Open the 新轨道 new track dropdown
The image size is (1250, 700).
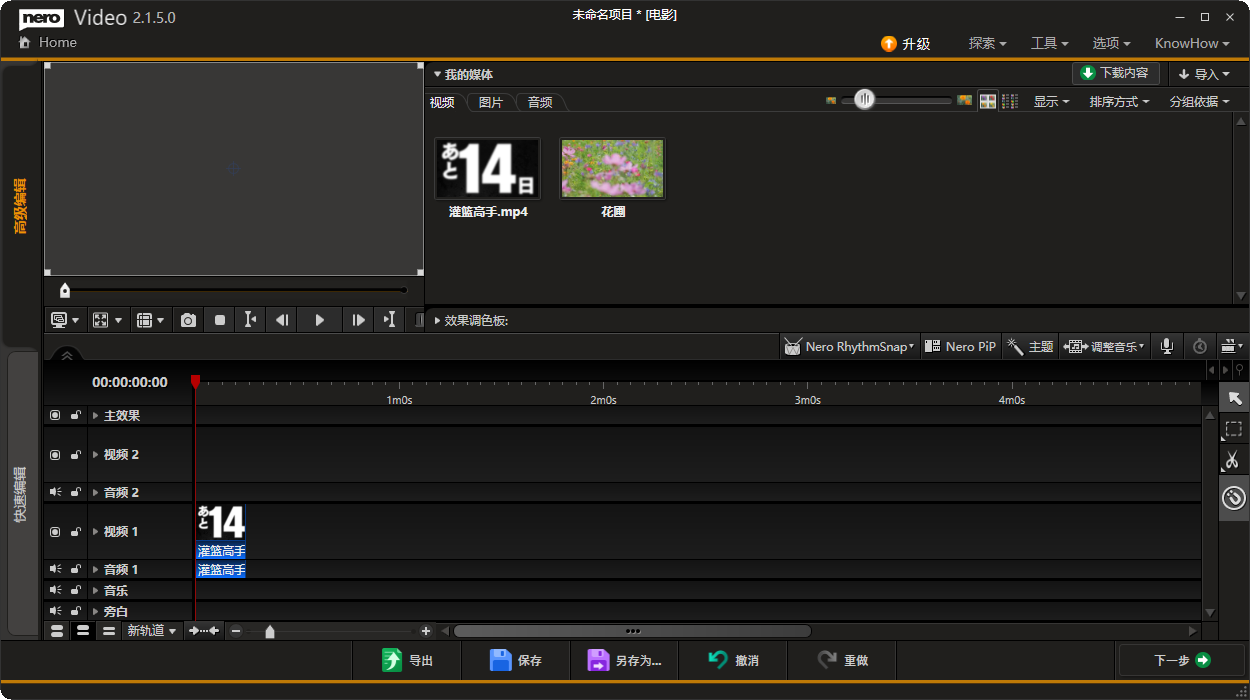tap(151, 631)
